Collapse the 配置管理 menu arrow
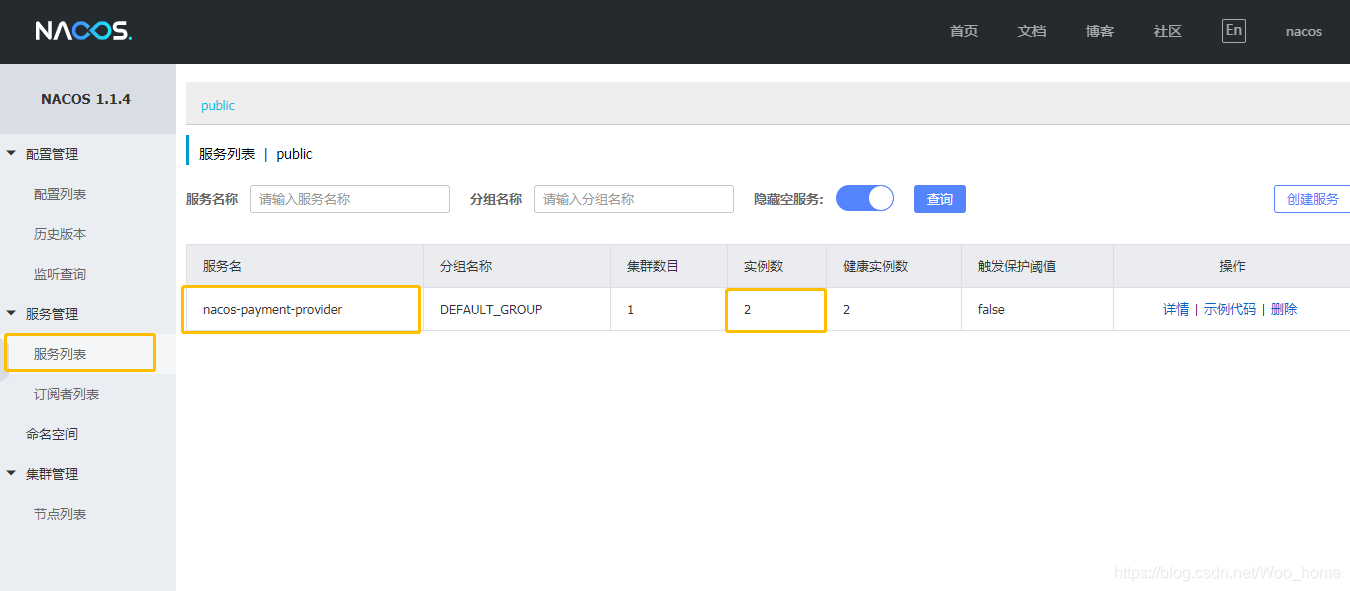 pyautogui.click(x=11, y=154)
